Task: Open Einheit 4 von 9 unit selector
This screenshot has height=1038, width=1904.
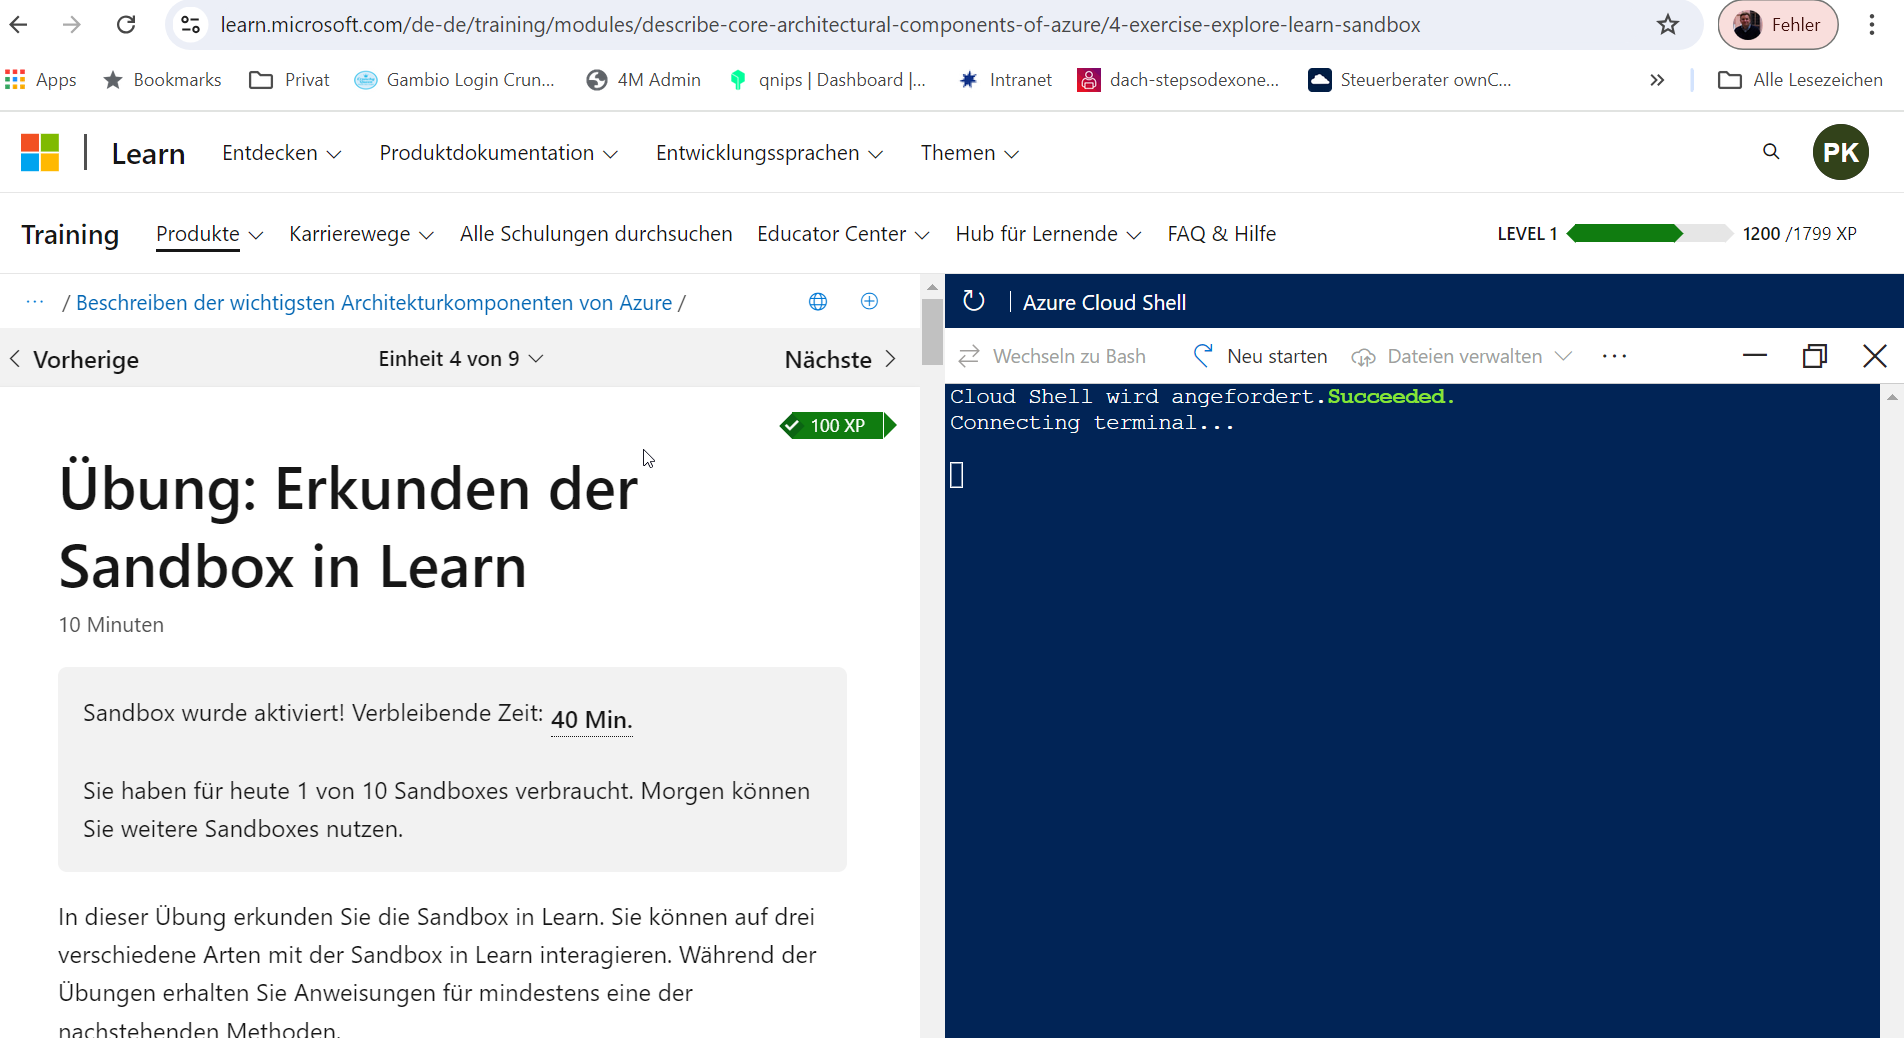Action: point(461,359)
